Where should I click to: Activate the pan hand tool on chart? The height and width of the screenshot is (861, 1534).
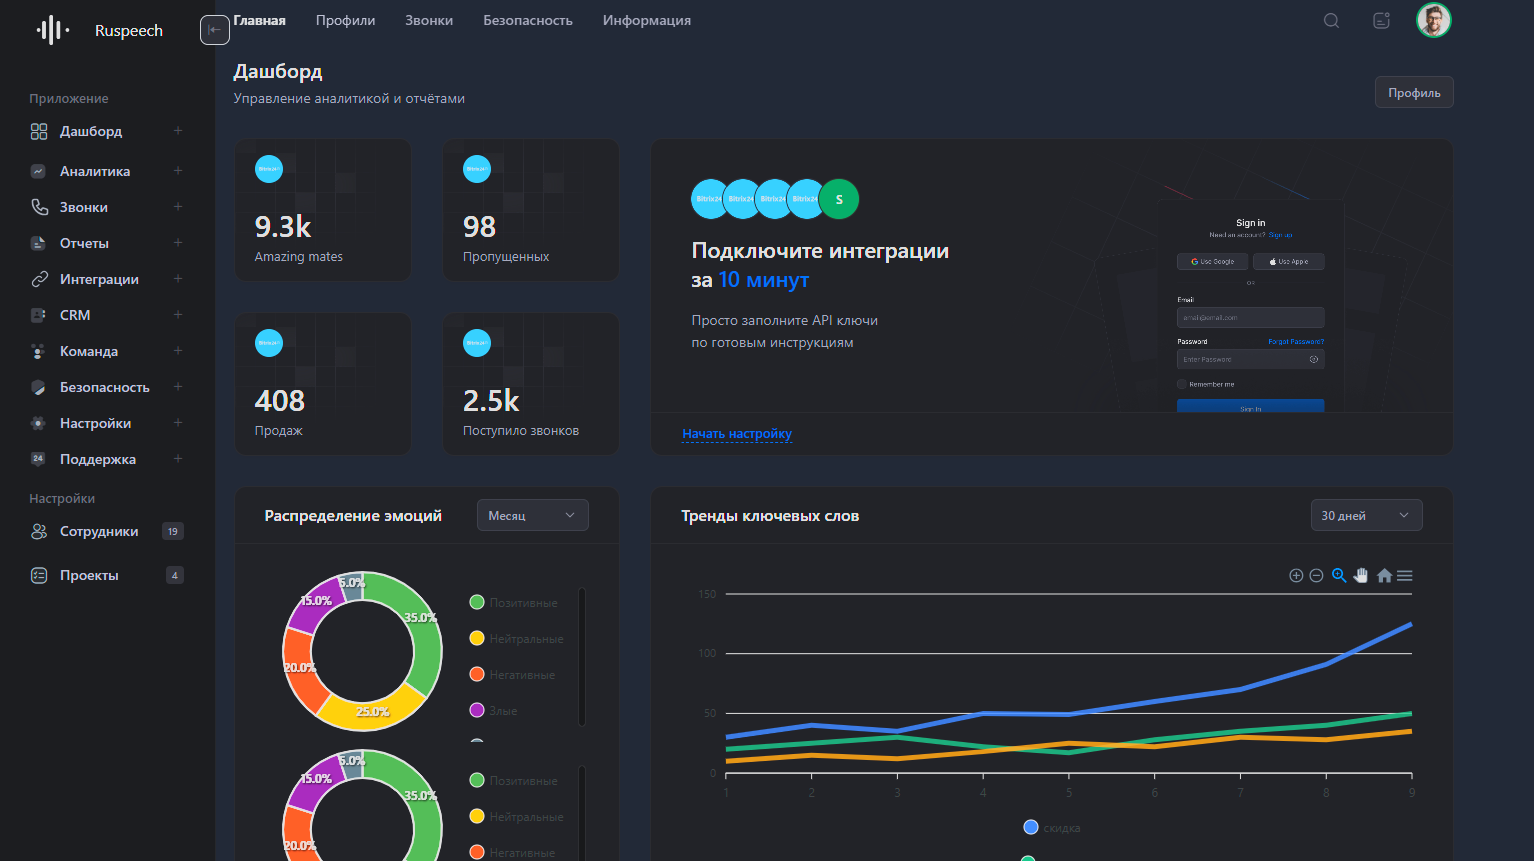[1361, 575]
